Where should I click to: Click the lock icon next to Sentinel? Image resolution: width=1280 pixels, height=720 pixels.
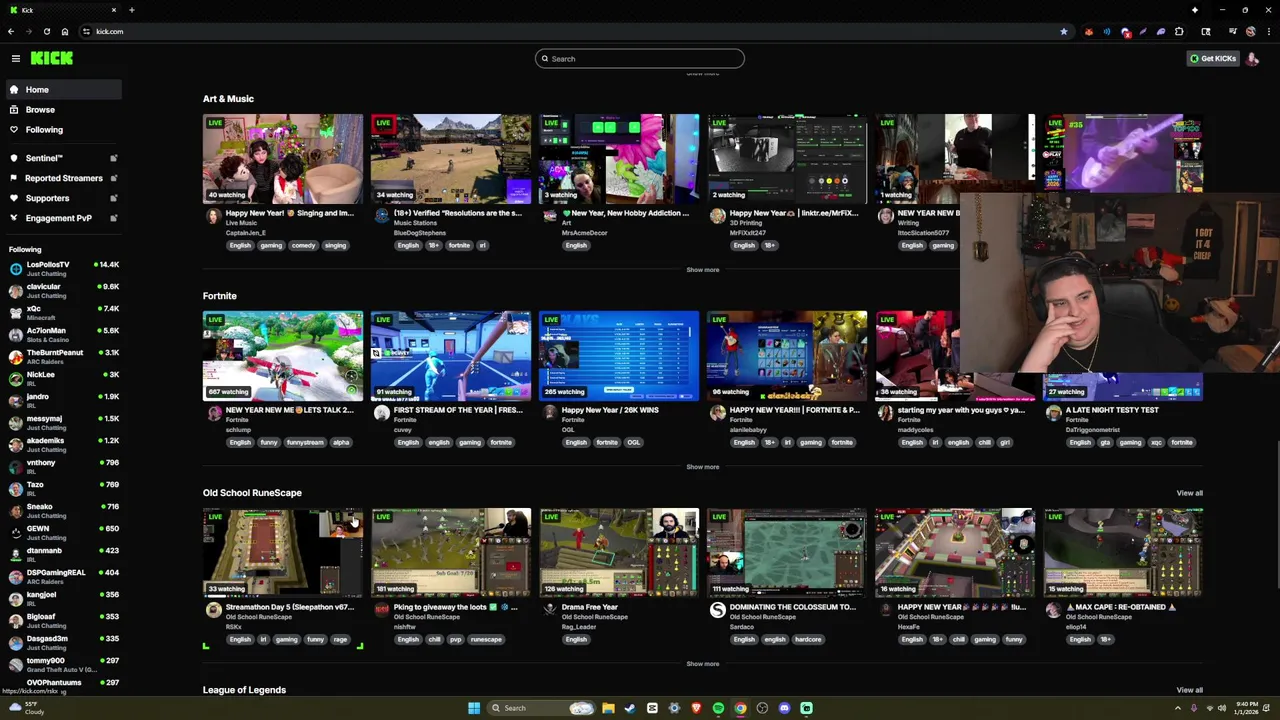pyautogui.click(x=113, y=158)
